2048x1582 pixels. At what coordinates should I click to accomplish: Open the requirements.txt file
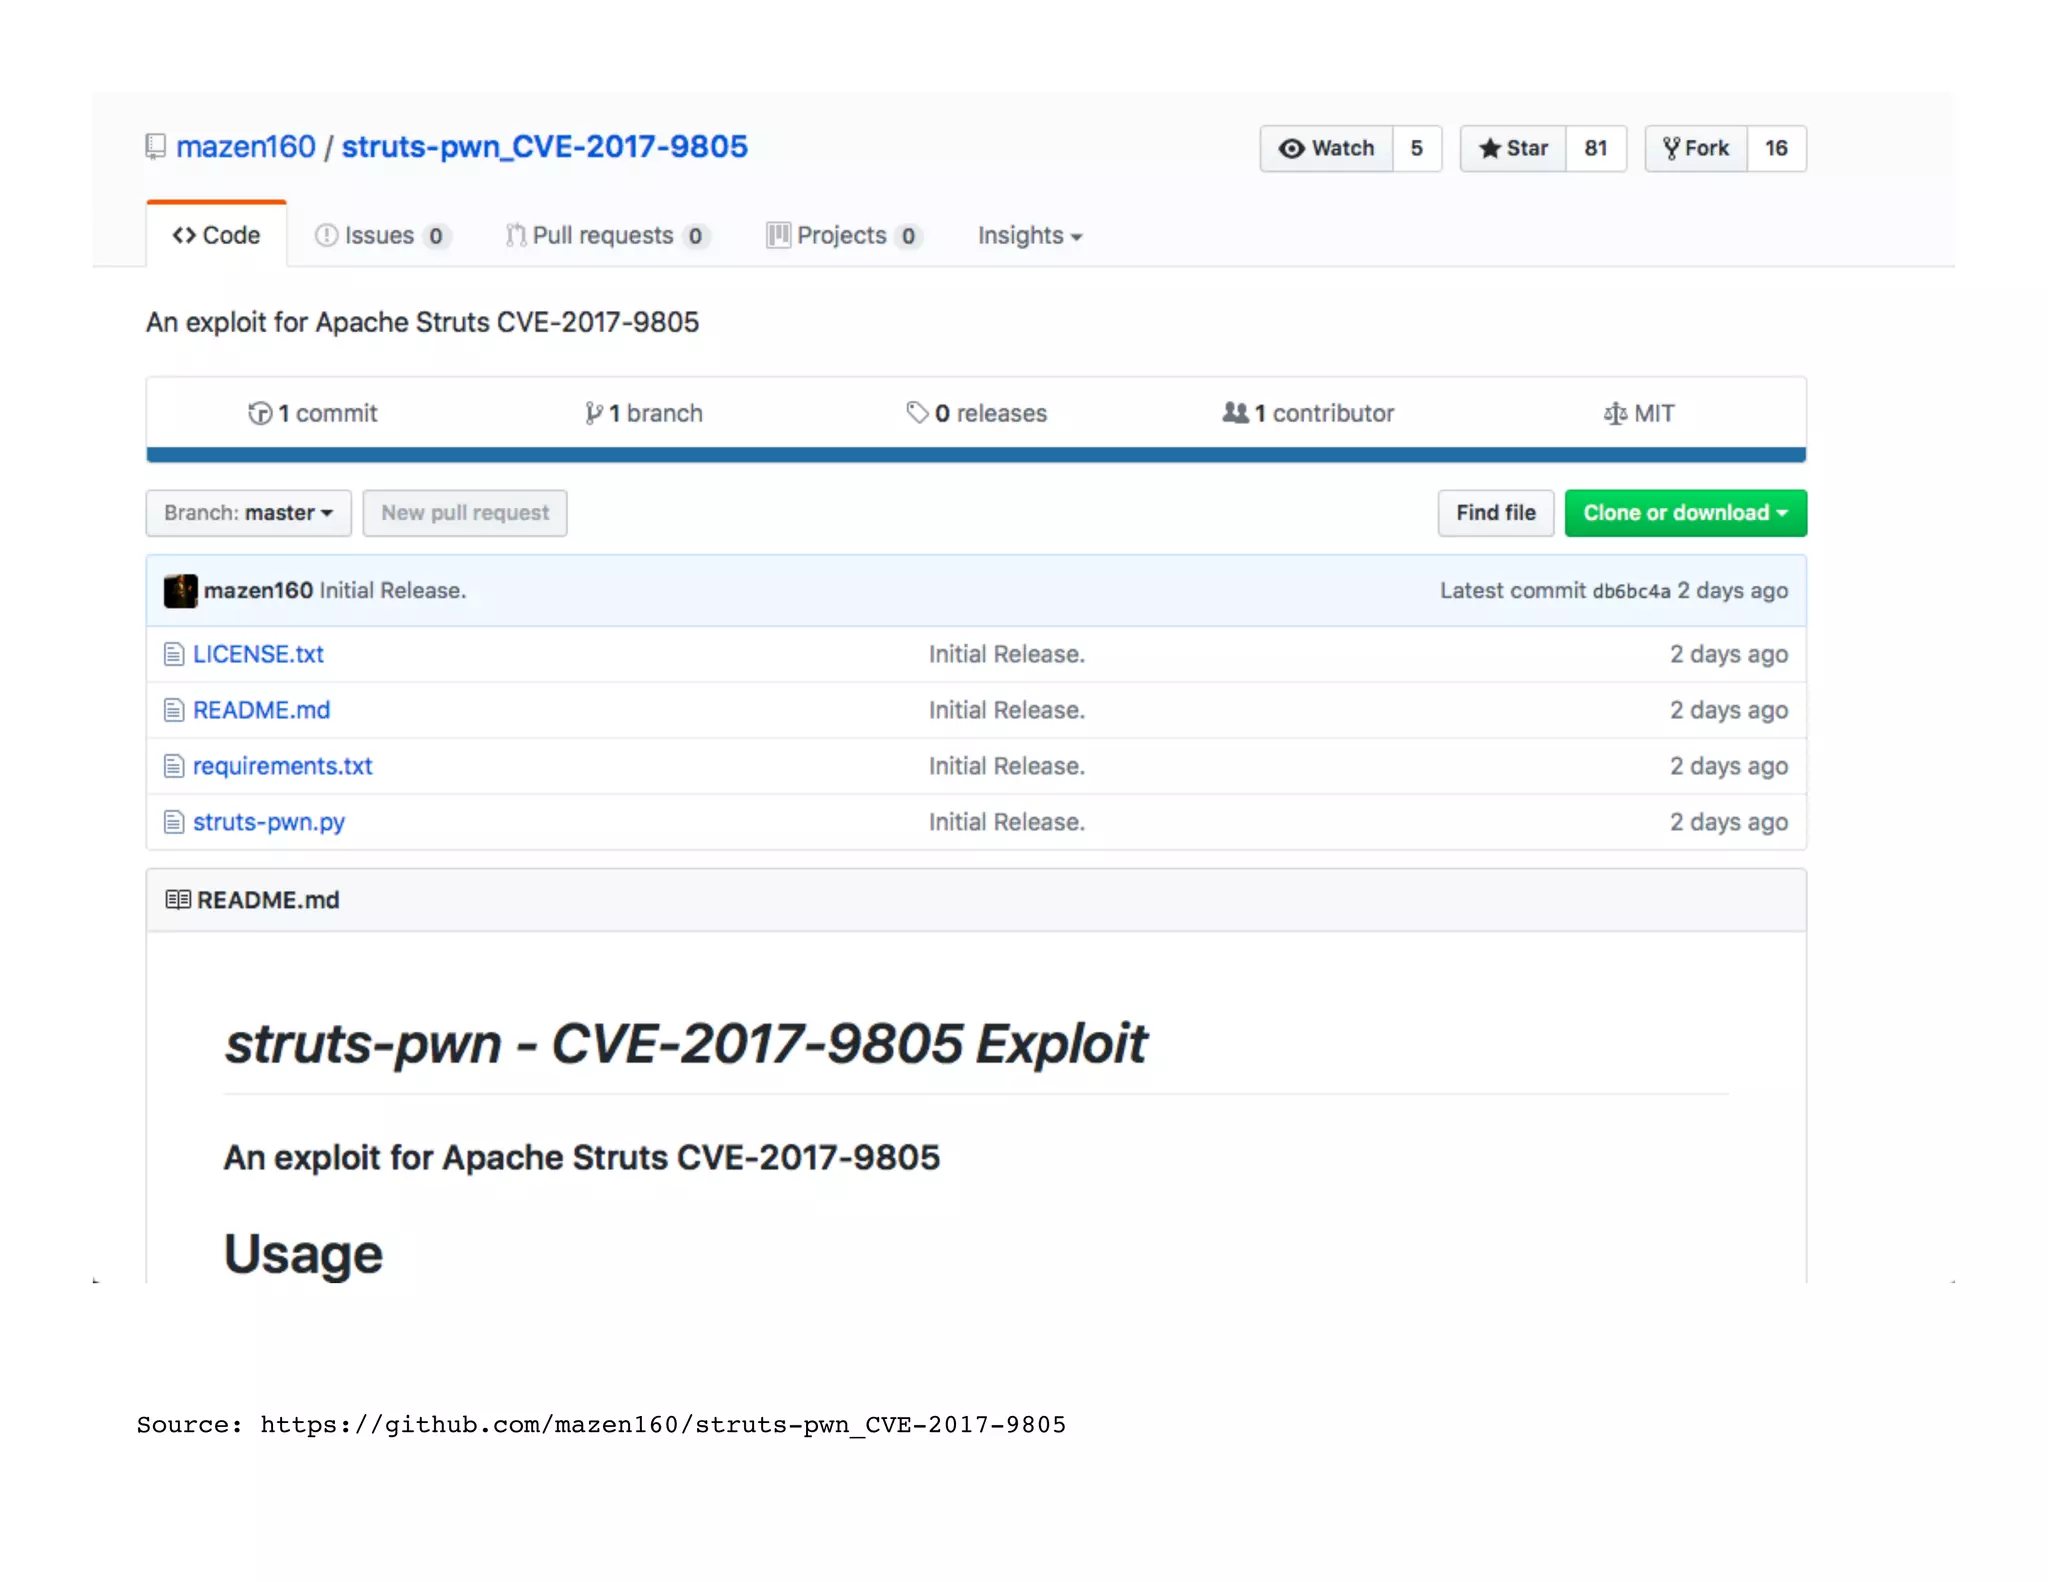pyautogui.click(x=282, y=766)
